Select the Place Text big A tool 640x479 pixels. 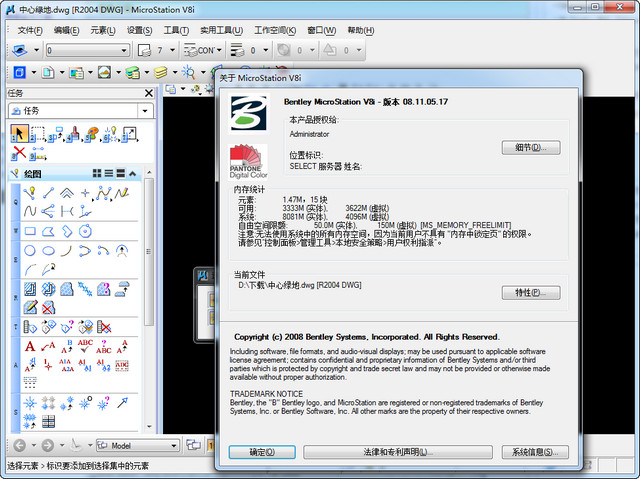tap(30, 346)
